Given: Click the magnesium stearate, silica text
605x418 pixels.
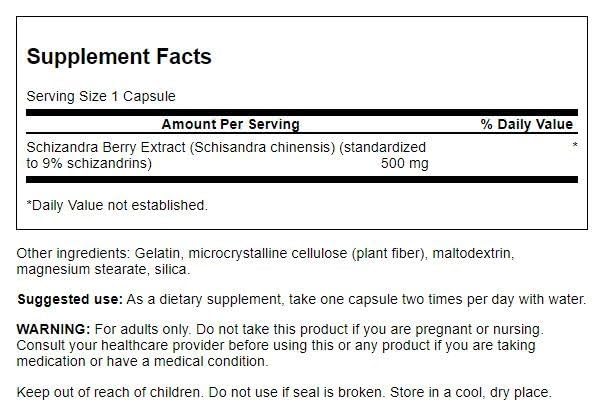Looking at the screenshot, I should click(x=101, y=270).
